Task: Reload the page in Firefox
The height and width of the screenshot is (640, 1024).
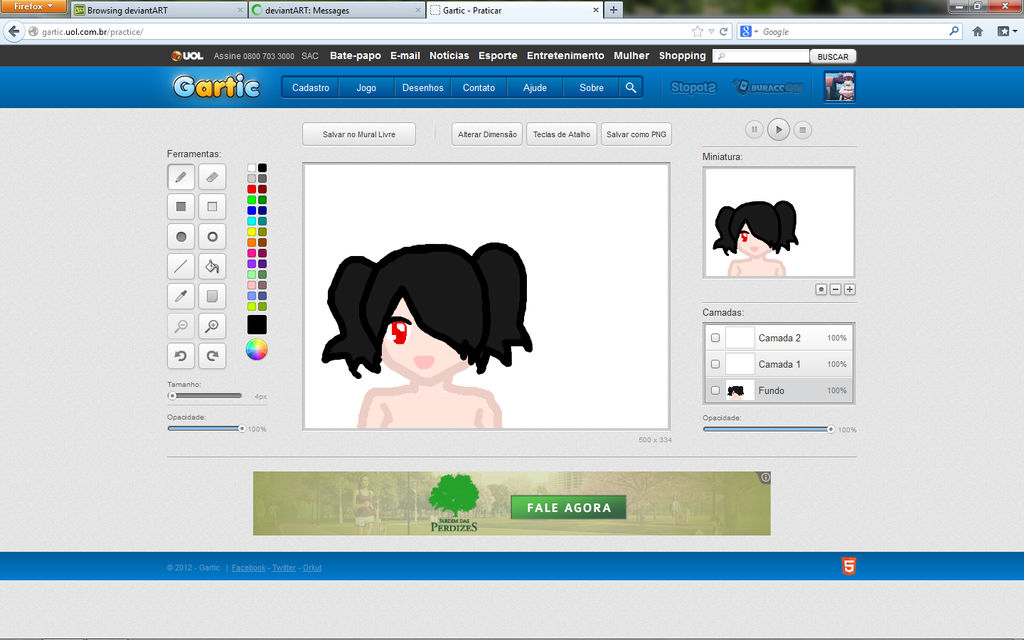Action: (x=724, y=31)
